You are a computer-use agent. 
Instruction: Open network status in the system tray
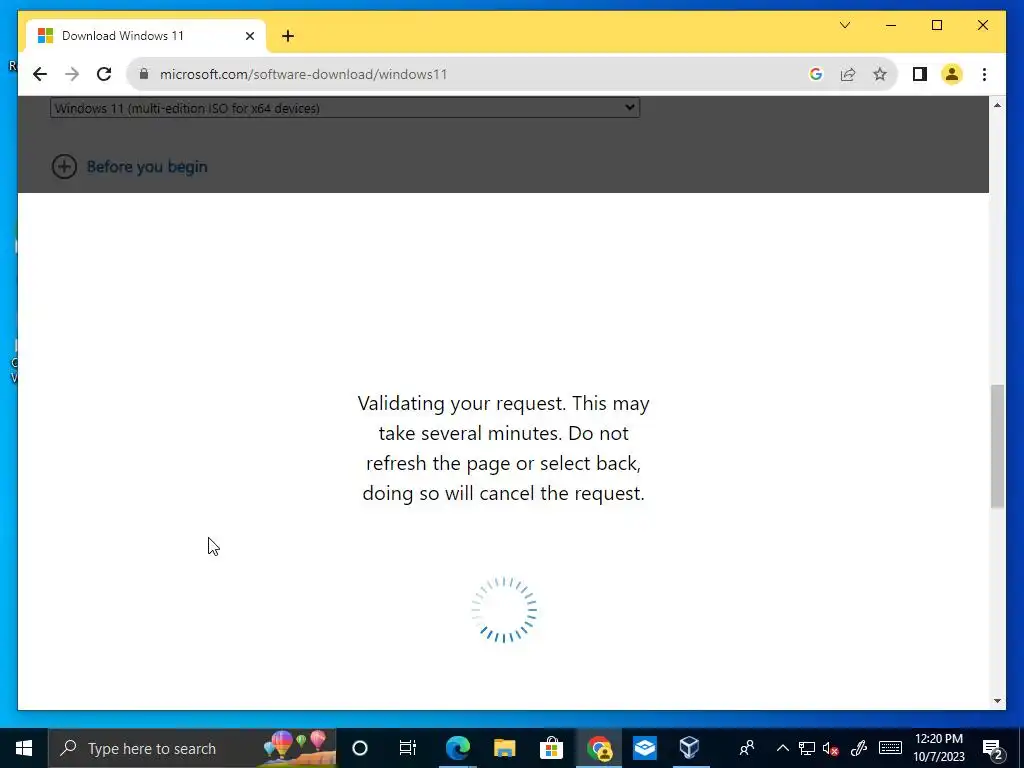click(807, 748)
